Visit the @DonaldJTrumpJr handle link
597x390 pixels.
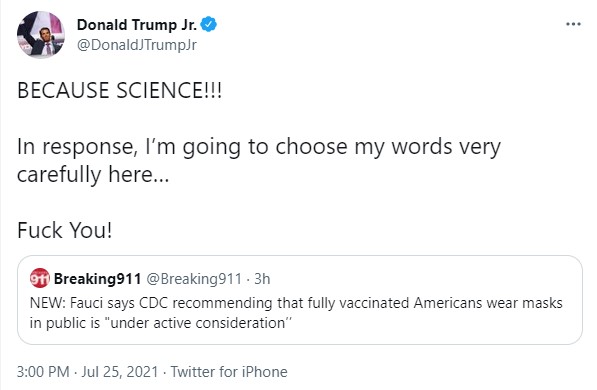point(137,45)
